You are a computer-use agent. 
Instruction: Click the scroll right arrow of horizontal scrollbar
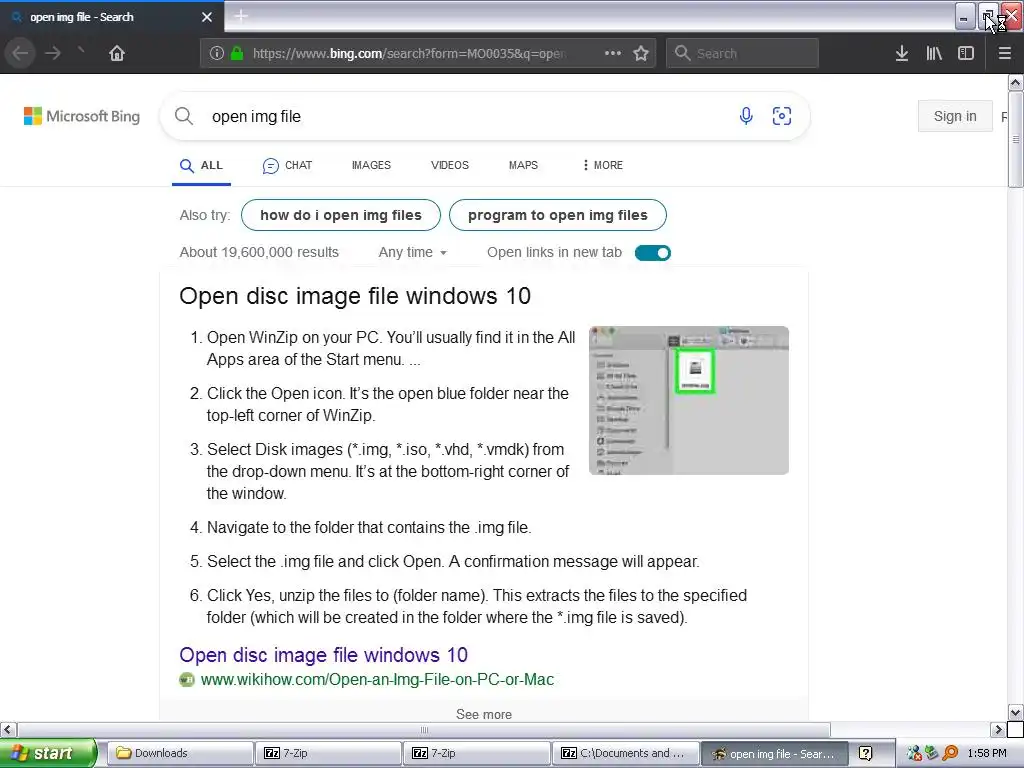click(x=998, y=729)
